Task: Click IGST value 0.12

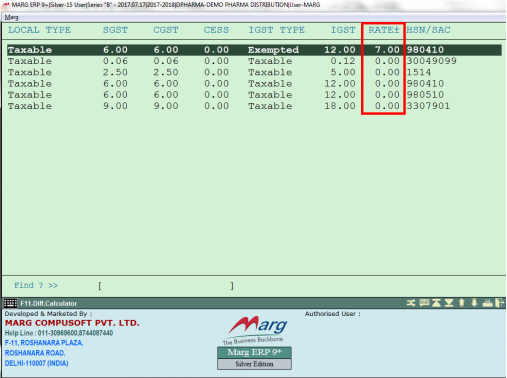Action: [x=343, y=61]
